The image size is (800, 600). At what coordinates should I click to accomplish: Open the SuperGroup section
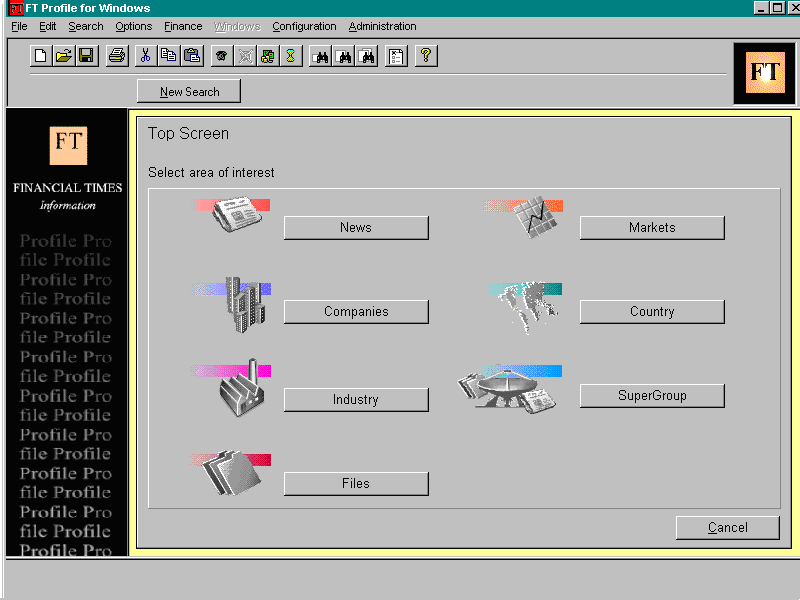pyautogui.click(x=652, y=396)
